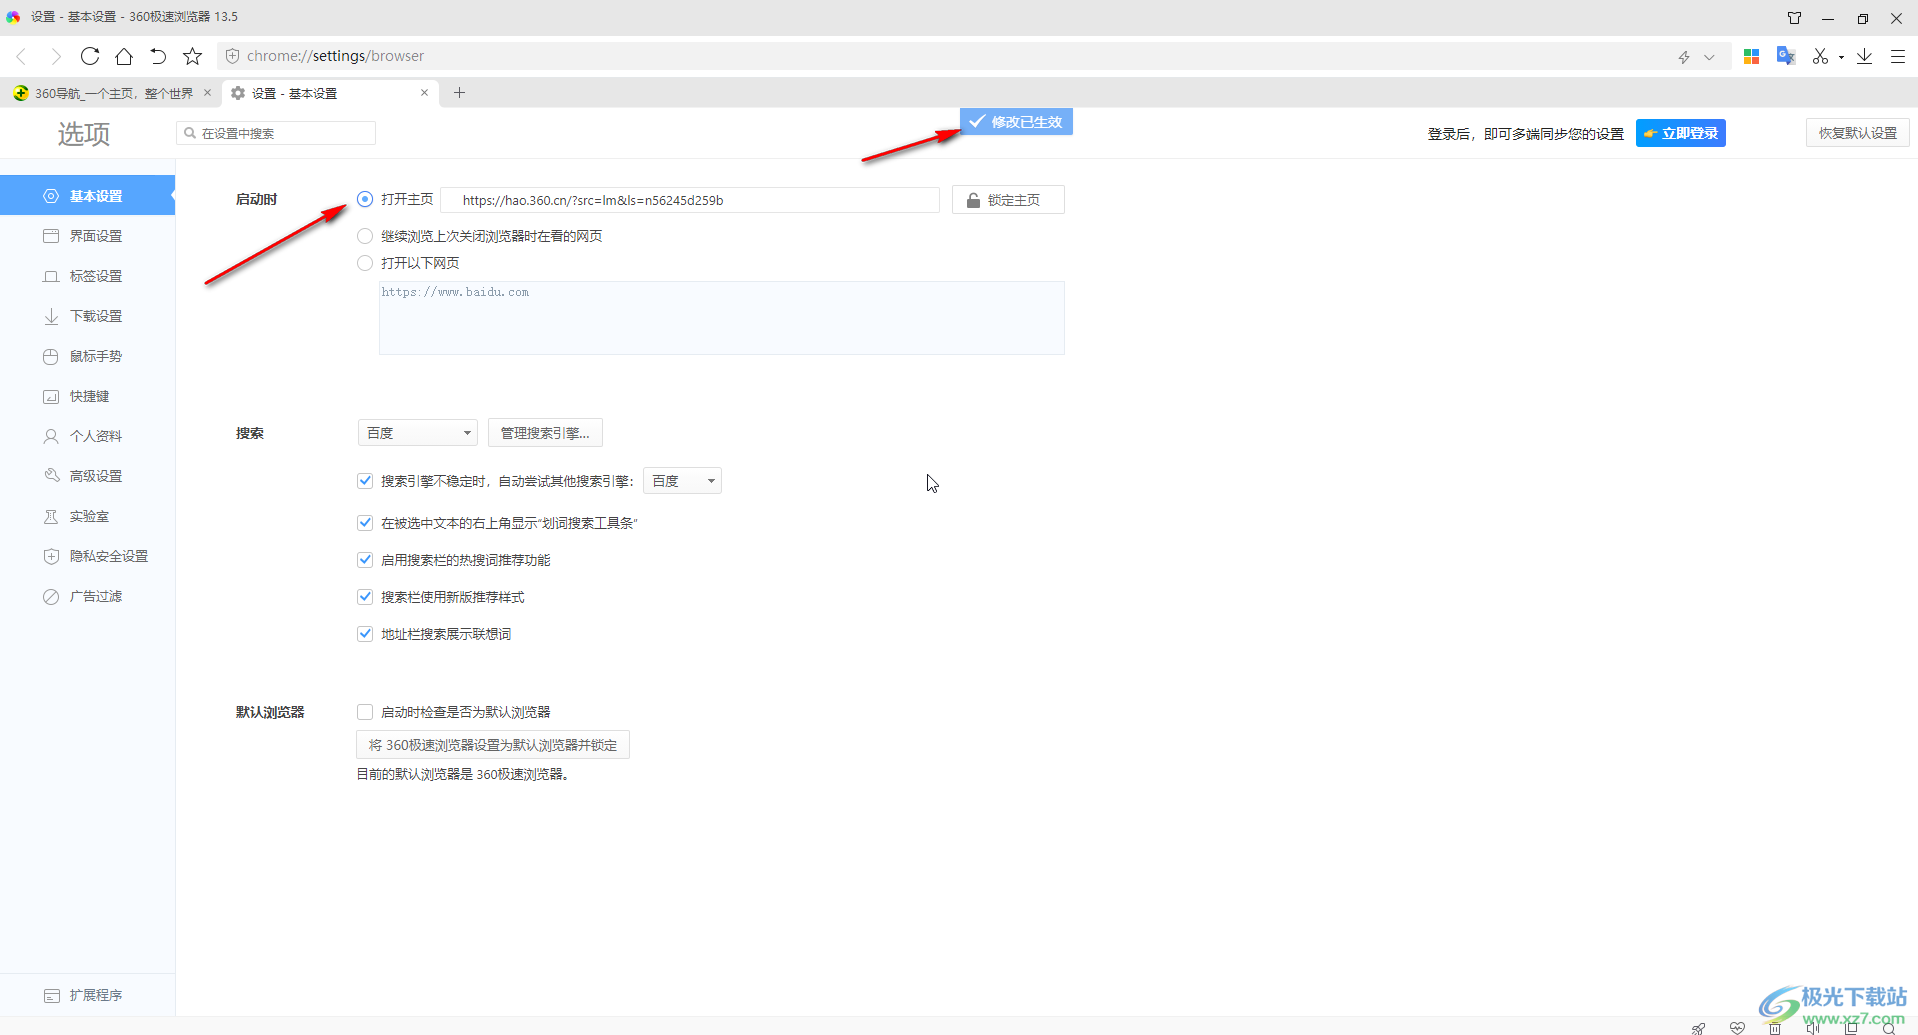Open the 百度 default search engine dropdown
Screen dimensions: 1918x1035
click(x=418, y=433)
